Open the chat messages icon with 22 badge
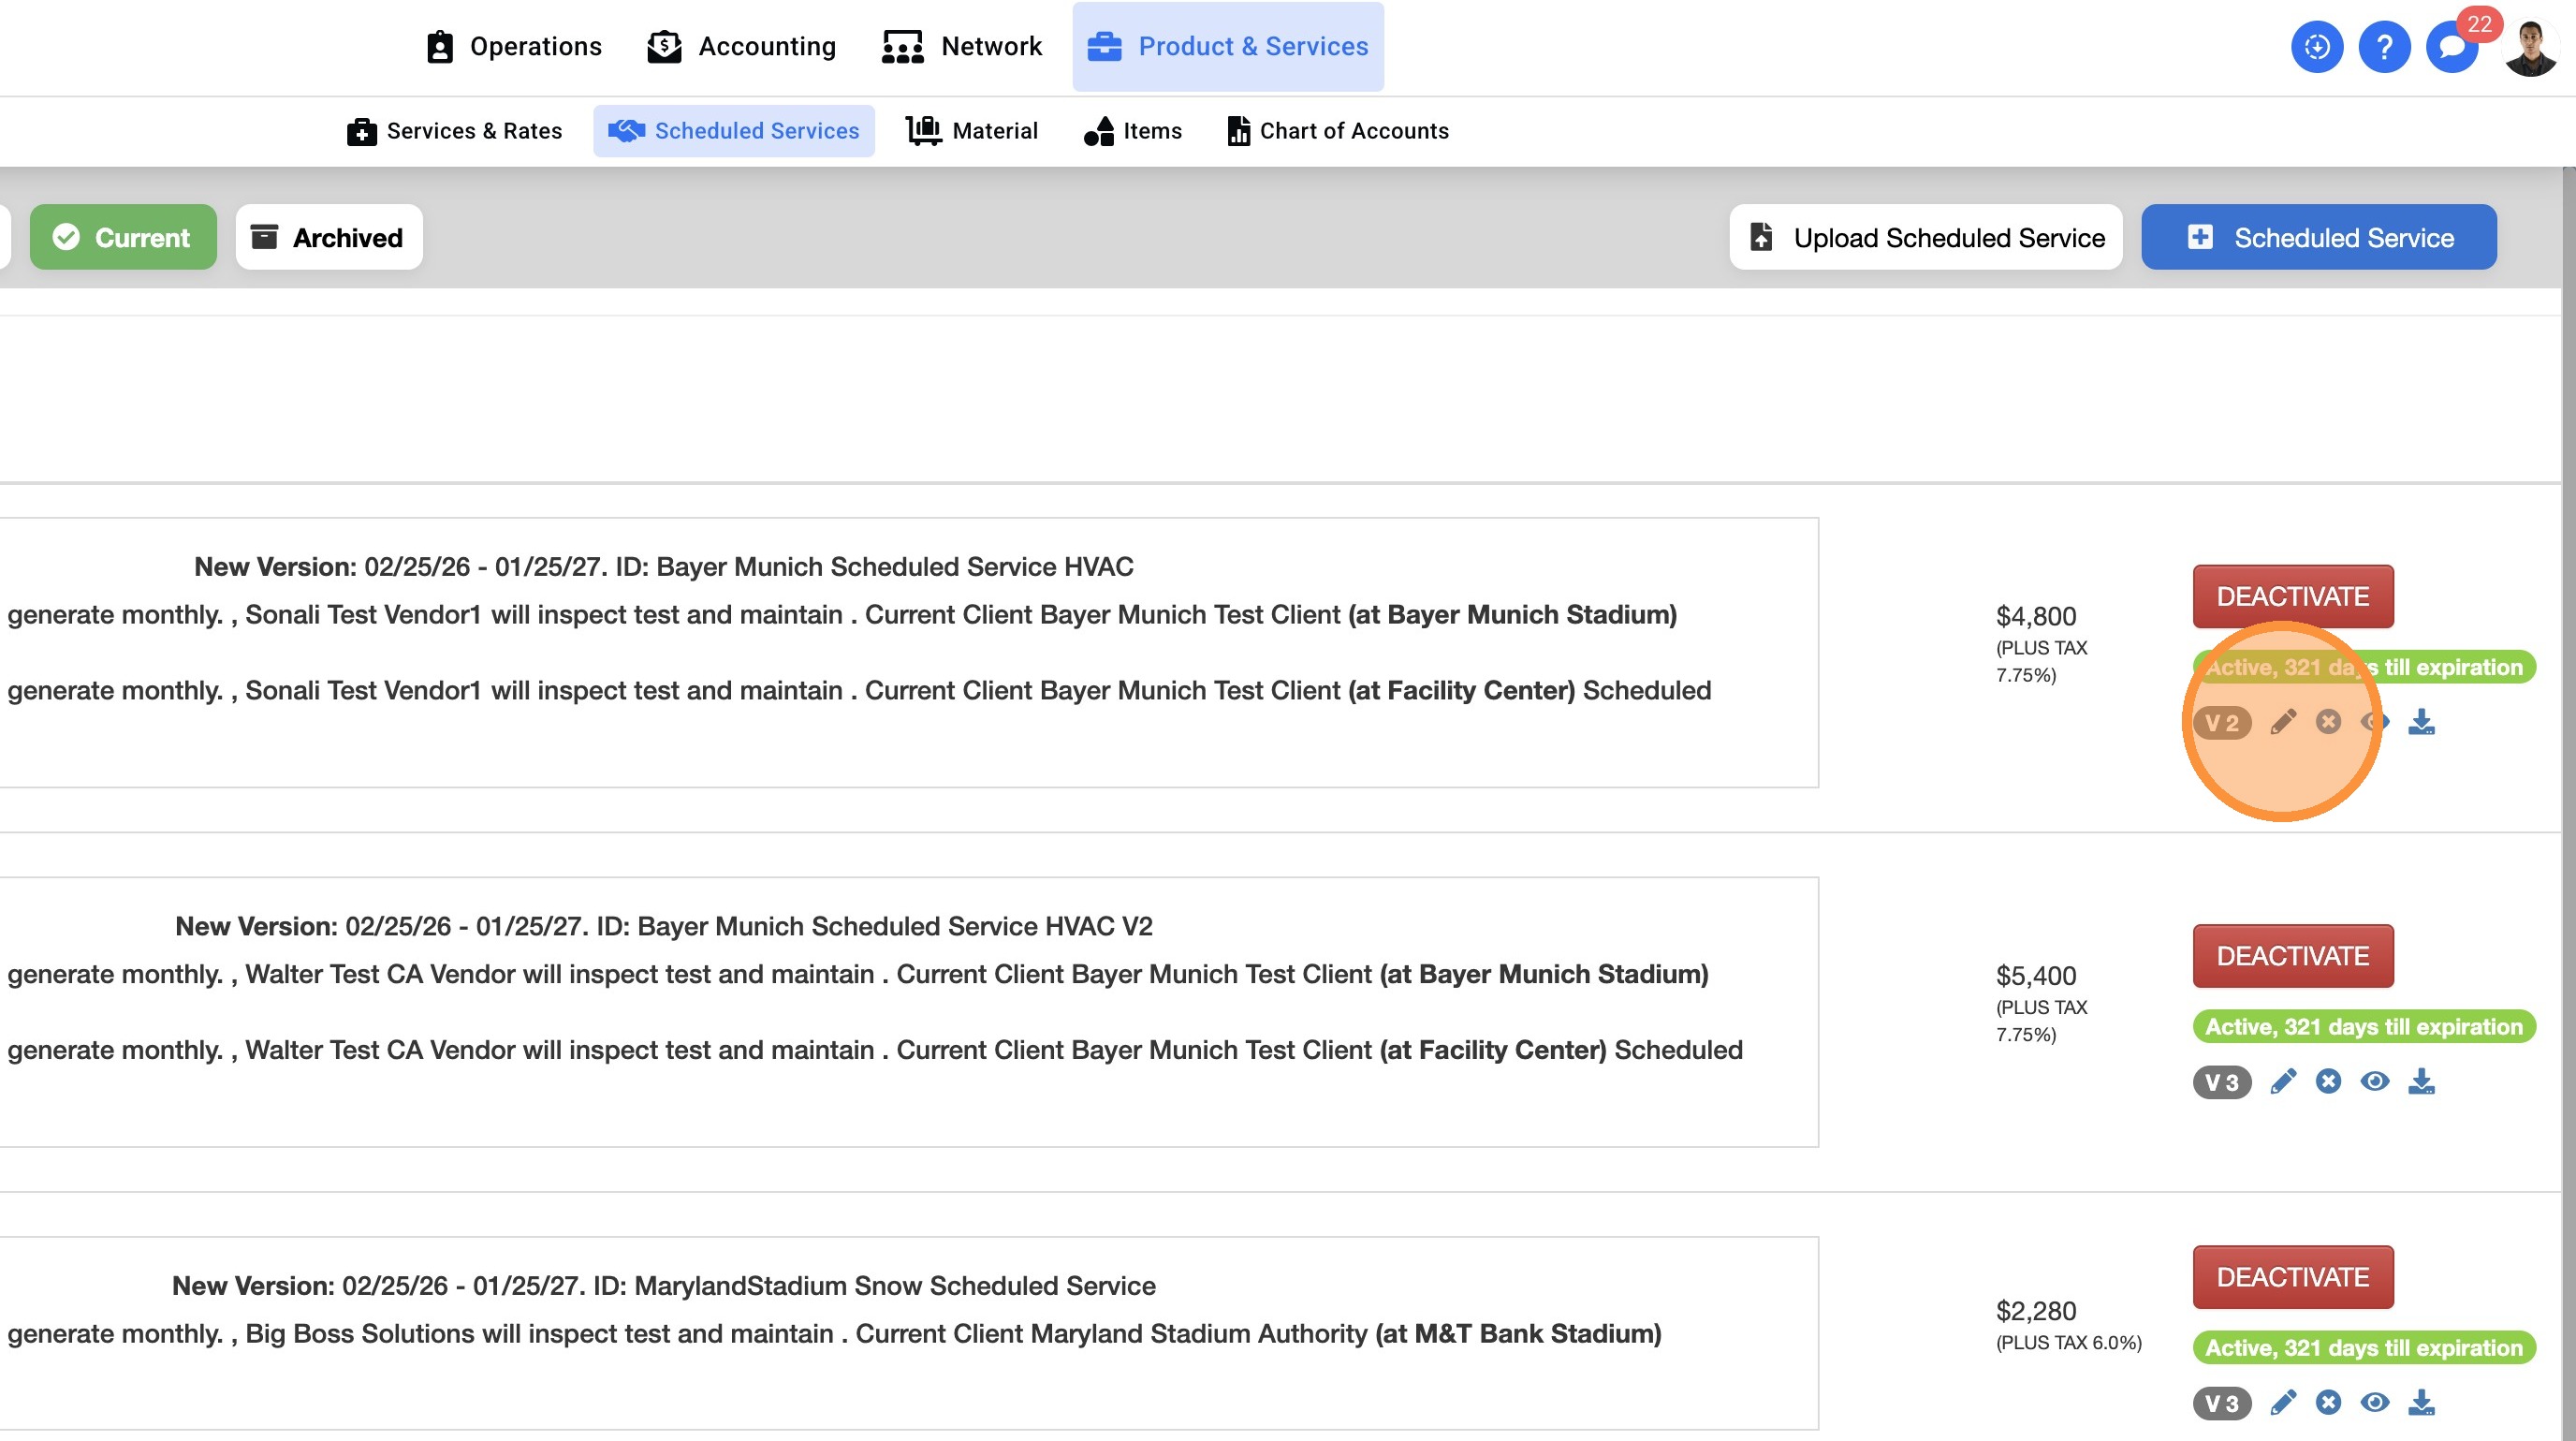 [x=2451, y=47]
